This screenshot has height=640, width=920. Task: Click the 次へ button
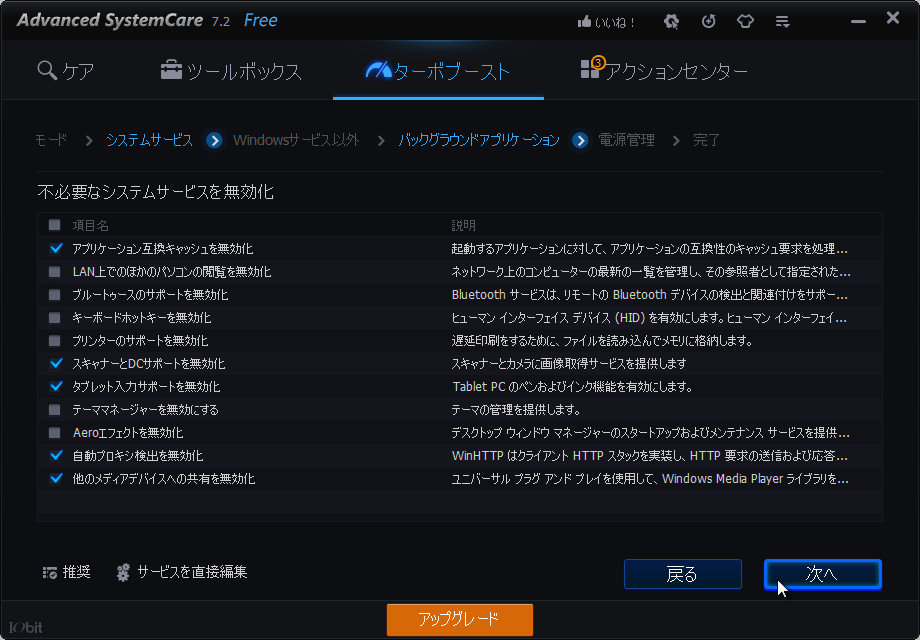pos(822,574)
